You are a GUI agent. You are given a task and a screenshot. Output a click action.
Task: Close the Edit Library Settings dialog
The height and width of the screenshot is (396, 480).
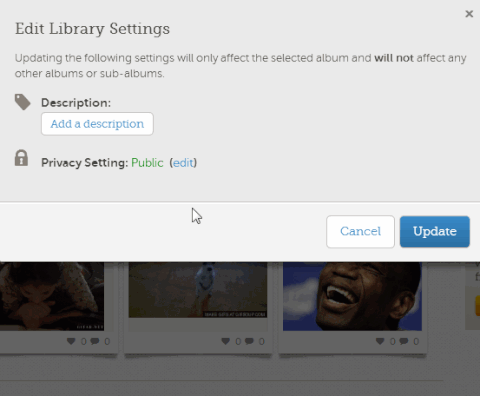tap(469, 14)
